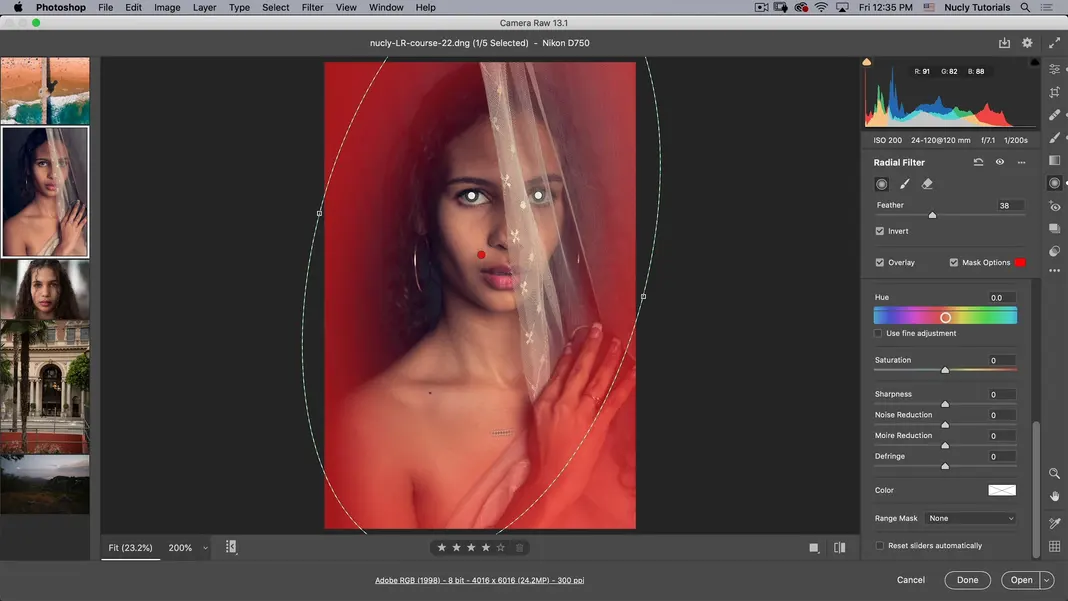This screenshot has height=601, width=1068.
Task: Enable Use fine adjustment checkbox
Action: (x=878, y=333)
